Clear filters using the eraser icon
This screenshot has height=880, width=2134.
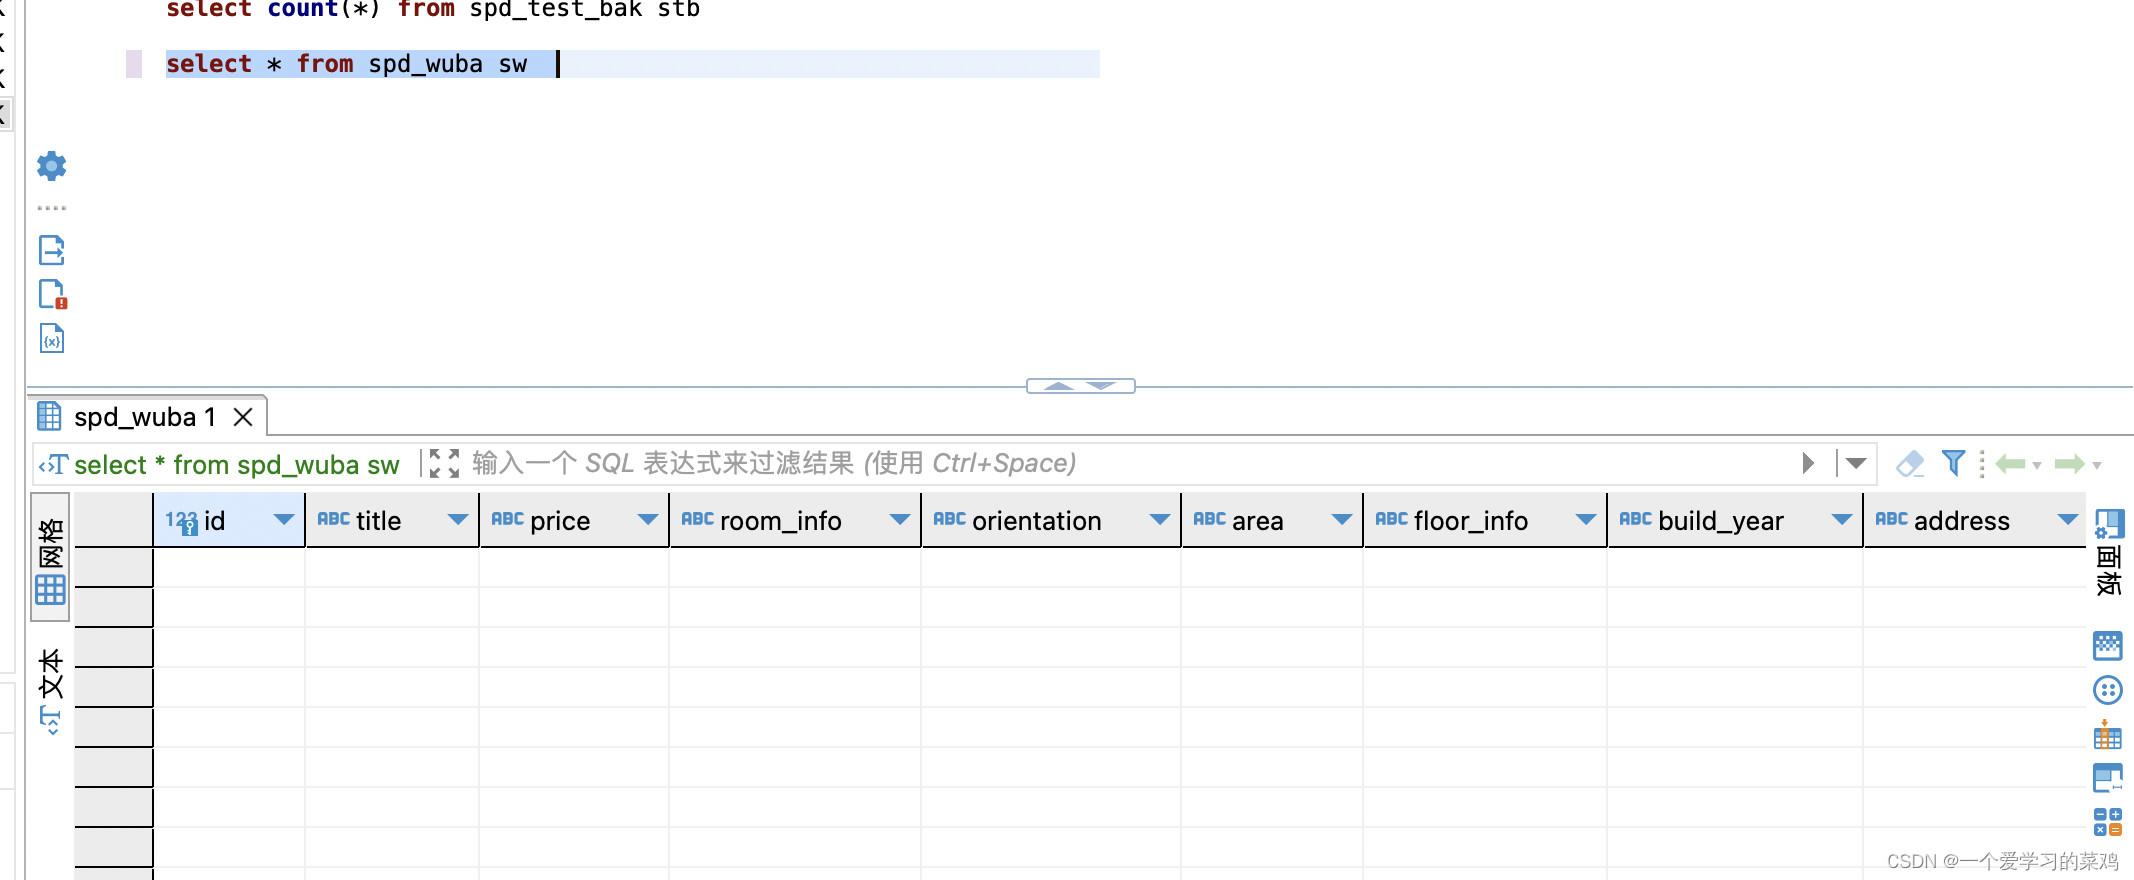pos(1910,463)
